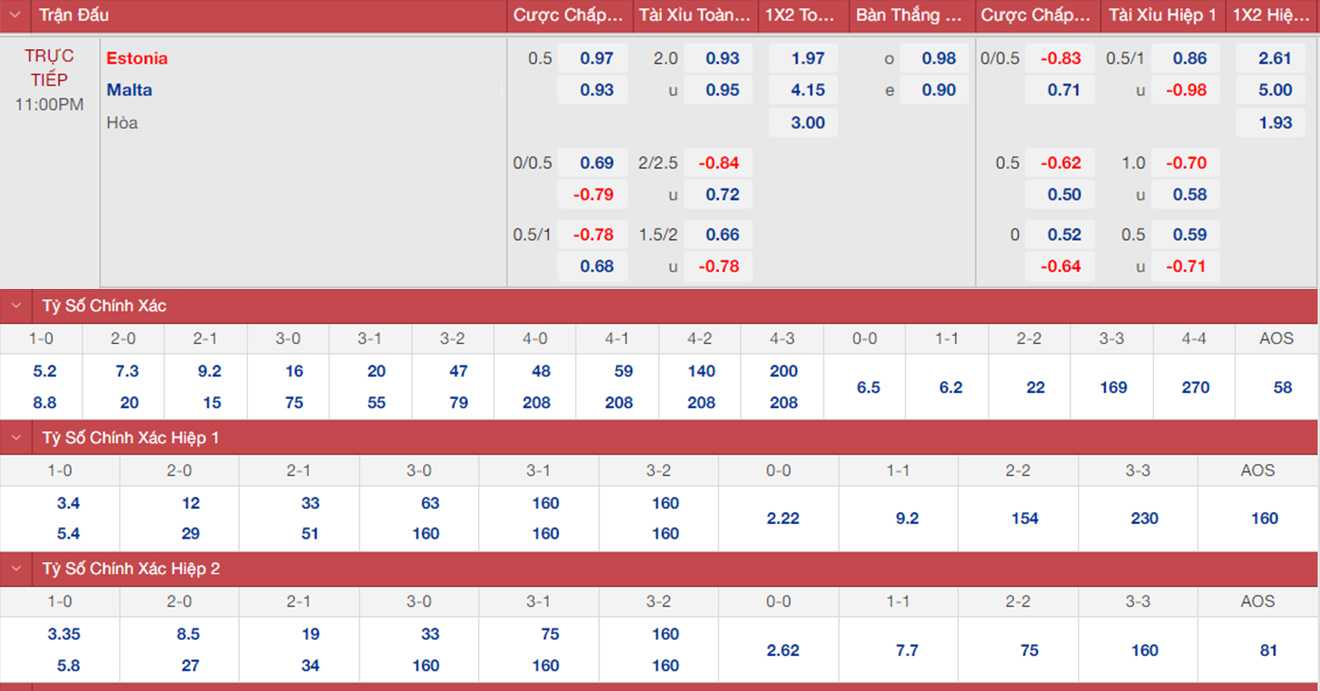Pick full-match 0-0 correct score odds 6.5
Screen dimensions: 1320x691
868,387
